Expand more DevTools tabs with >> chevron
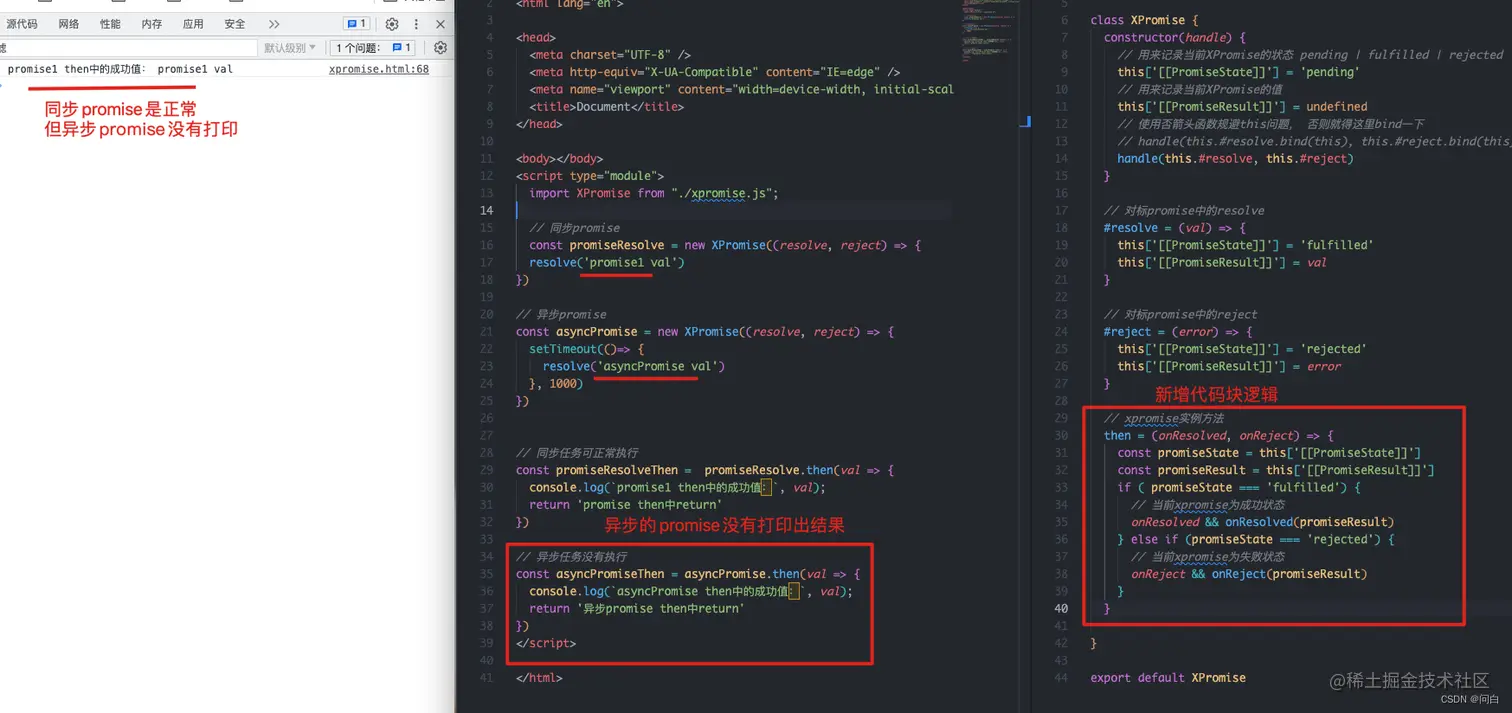Image resolution: width=1512 pixels, height=713 pixels. [x=274, y=24]
